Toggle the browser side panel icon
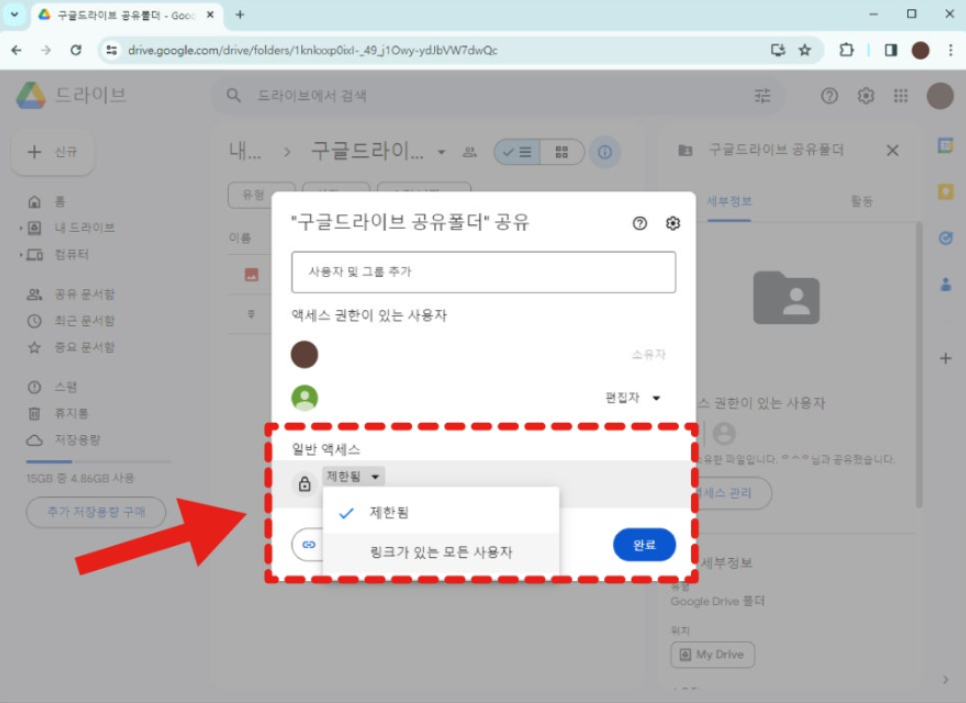Viewport: 966px width, 703px height. tap(891, 50)
